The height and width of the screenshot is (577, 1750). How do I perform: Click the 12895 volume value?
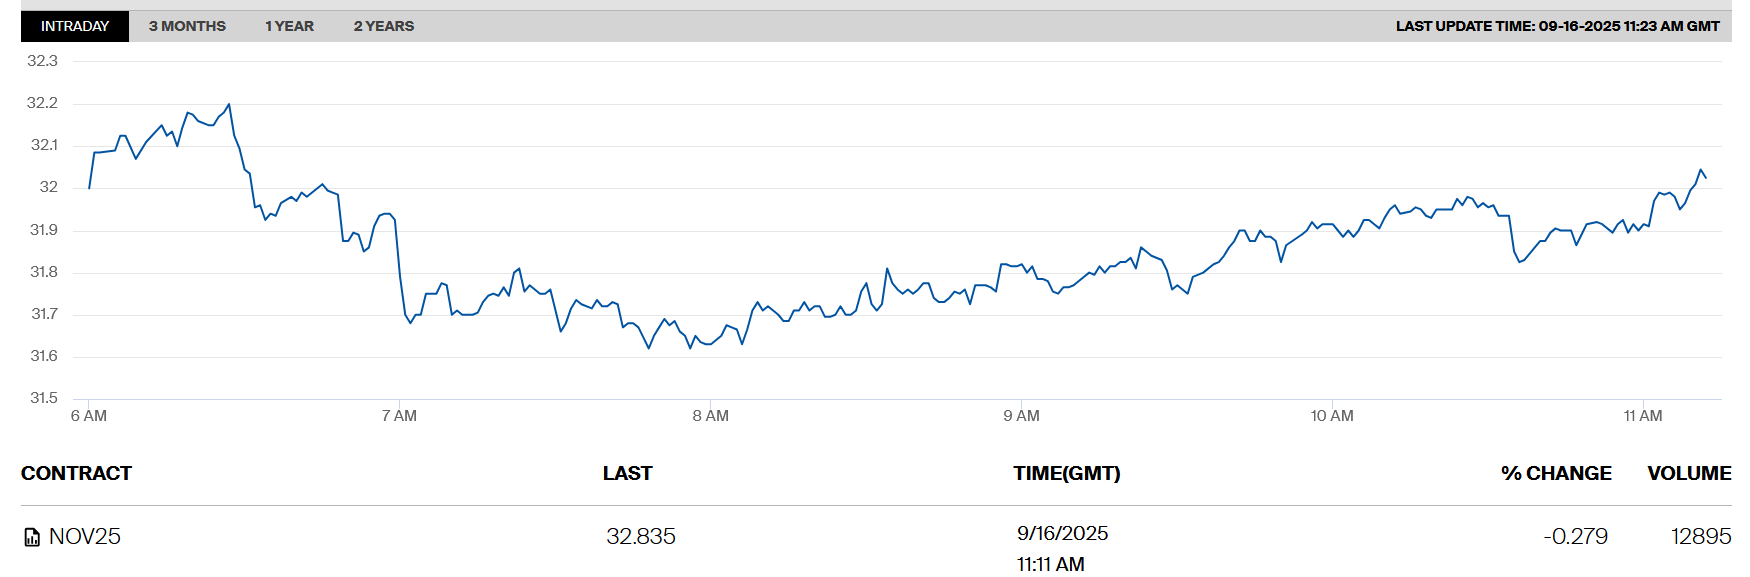click(1700, 537)
